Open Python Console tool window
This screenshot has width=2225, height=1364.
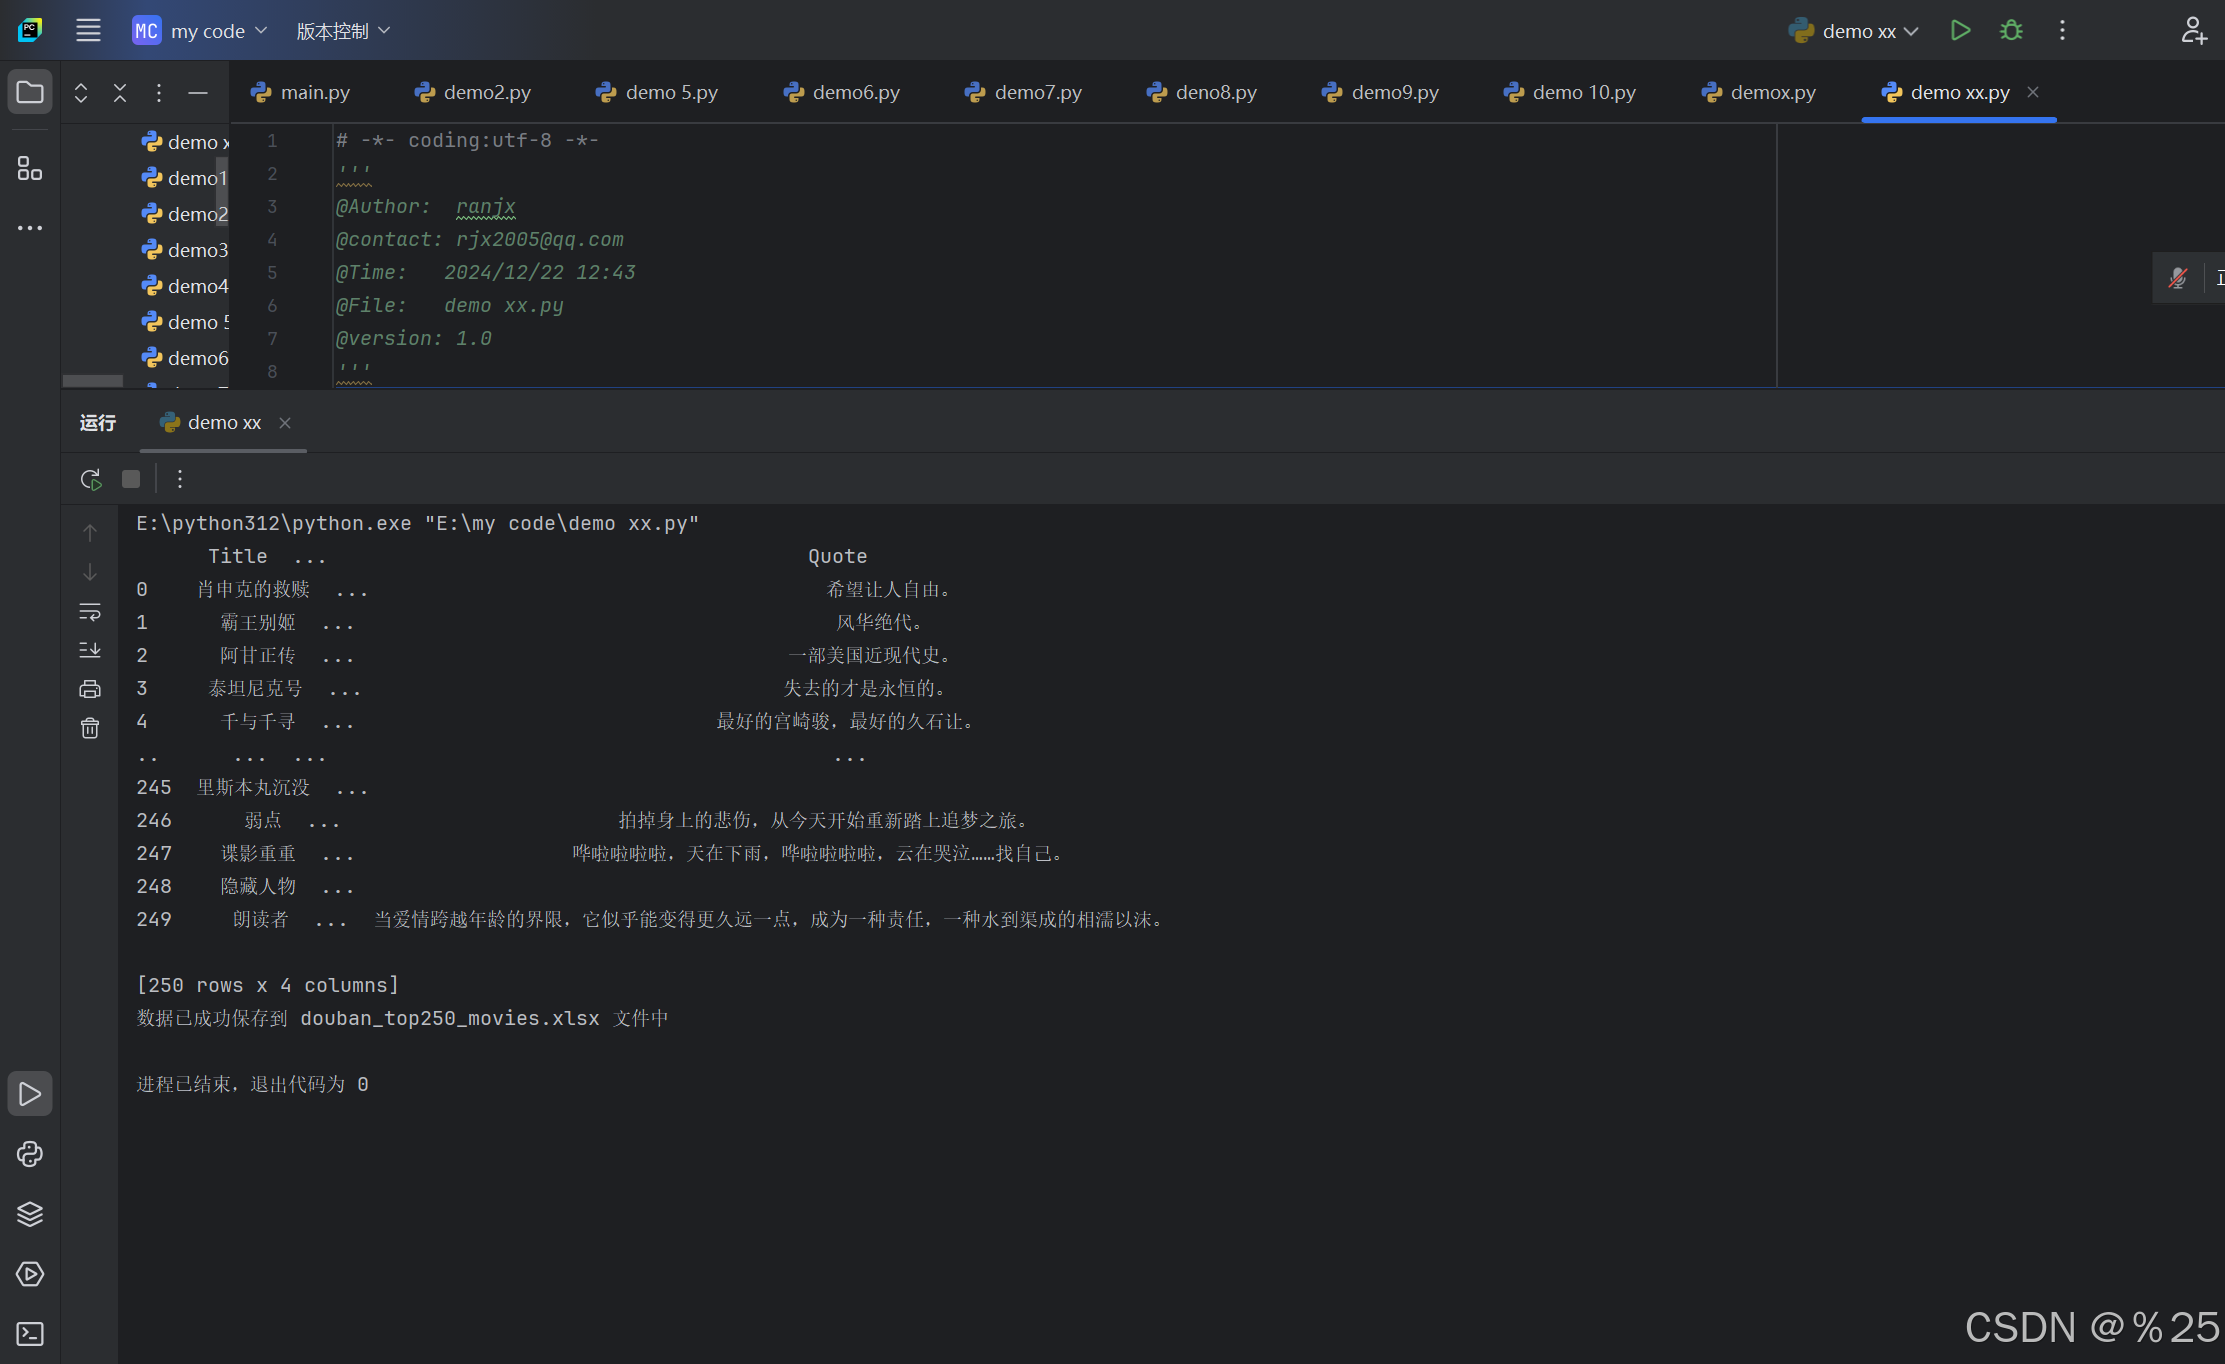tap(30, 1154)
